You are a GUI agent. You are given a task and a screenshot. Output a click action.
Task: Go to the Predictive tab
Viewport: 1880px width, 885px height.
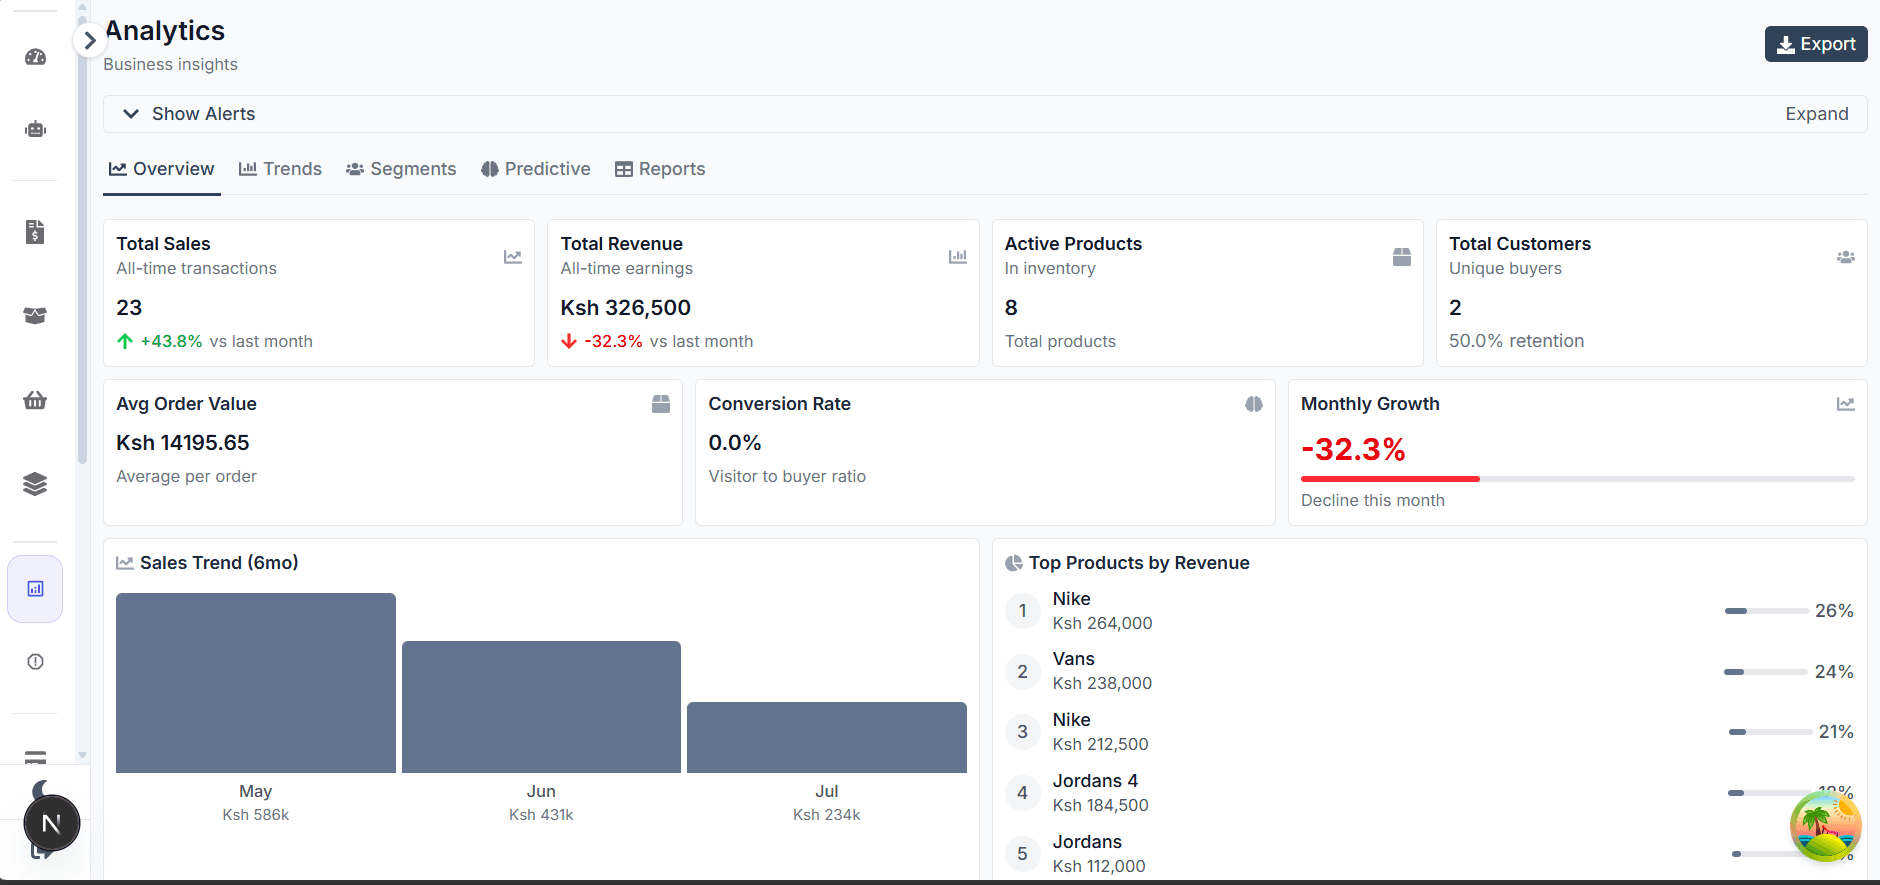pos(536,169)
